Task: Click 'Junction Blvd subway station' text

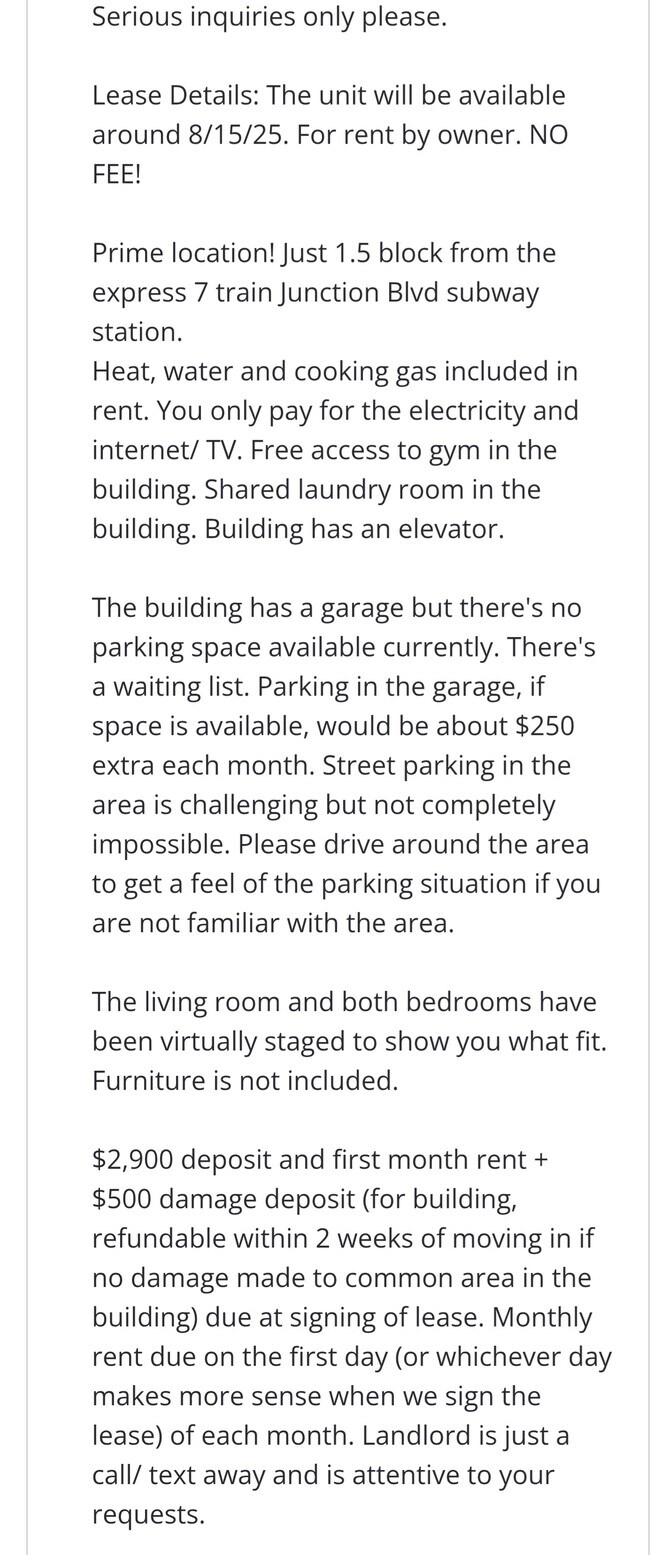Action: tap(315, 312)
